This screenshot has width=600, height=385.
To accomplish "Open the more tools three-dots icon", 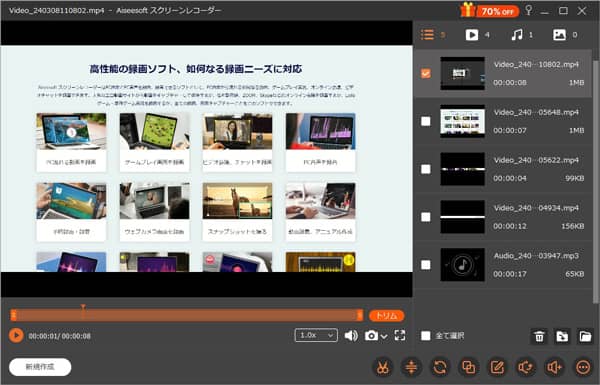I will [x=583, y=367].
